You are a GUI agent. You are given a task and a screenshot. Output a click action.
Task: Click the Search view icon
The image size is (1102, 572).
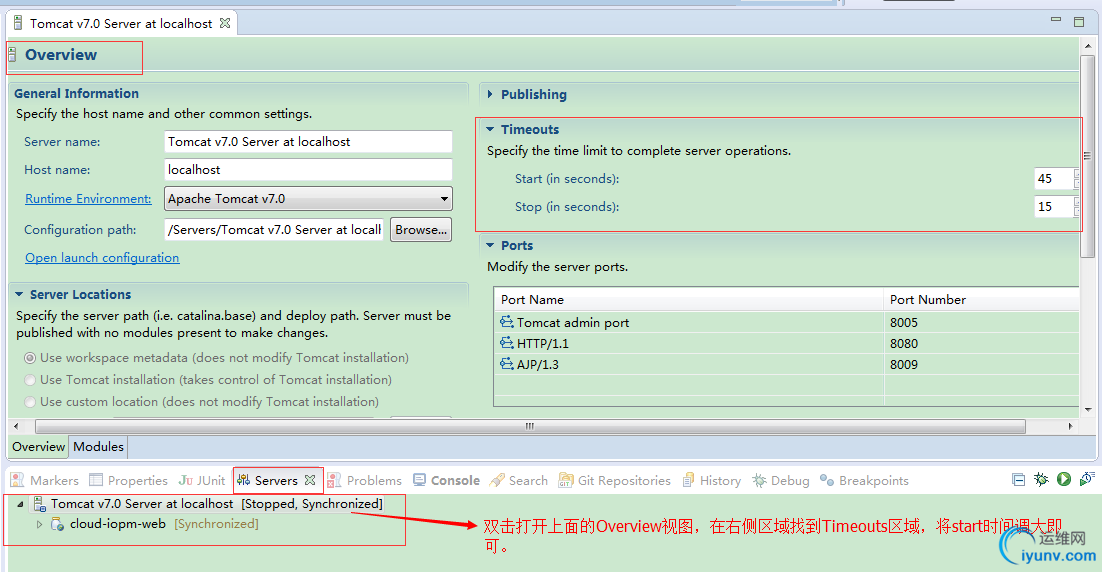497,480
